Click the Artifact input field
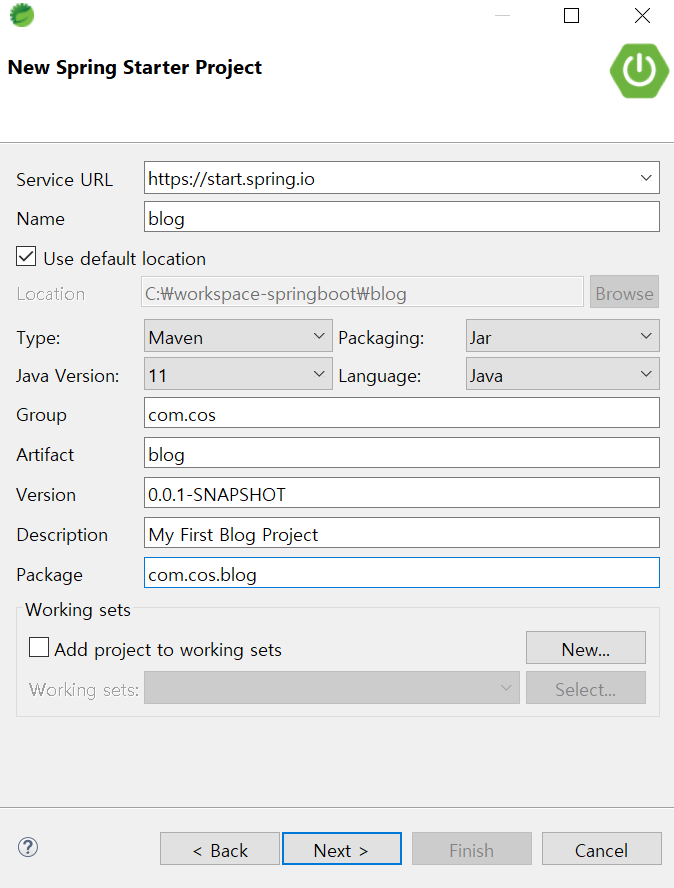The width and height of the screenshot is (674, 888). pyautogui.click(x=402, y=452)
